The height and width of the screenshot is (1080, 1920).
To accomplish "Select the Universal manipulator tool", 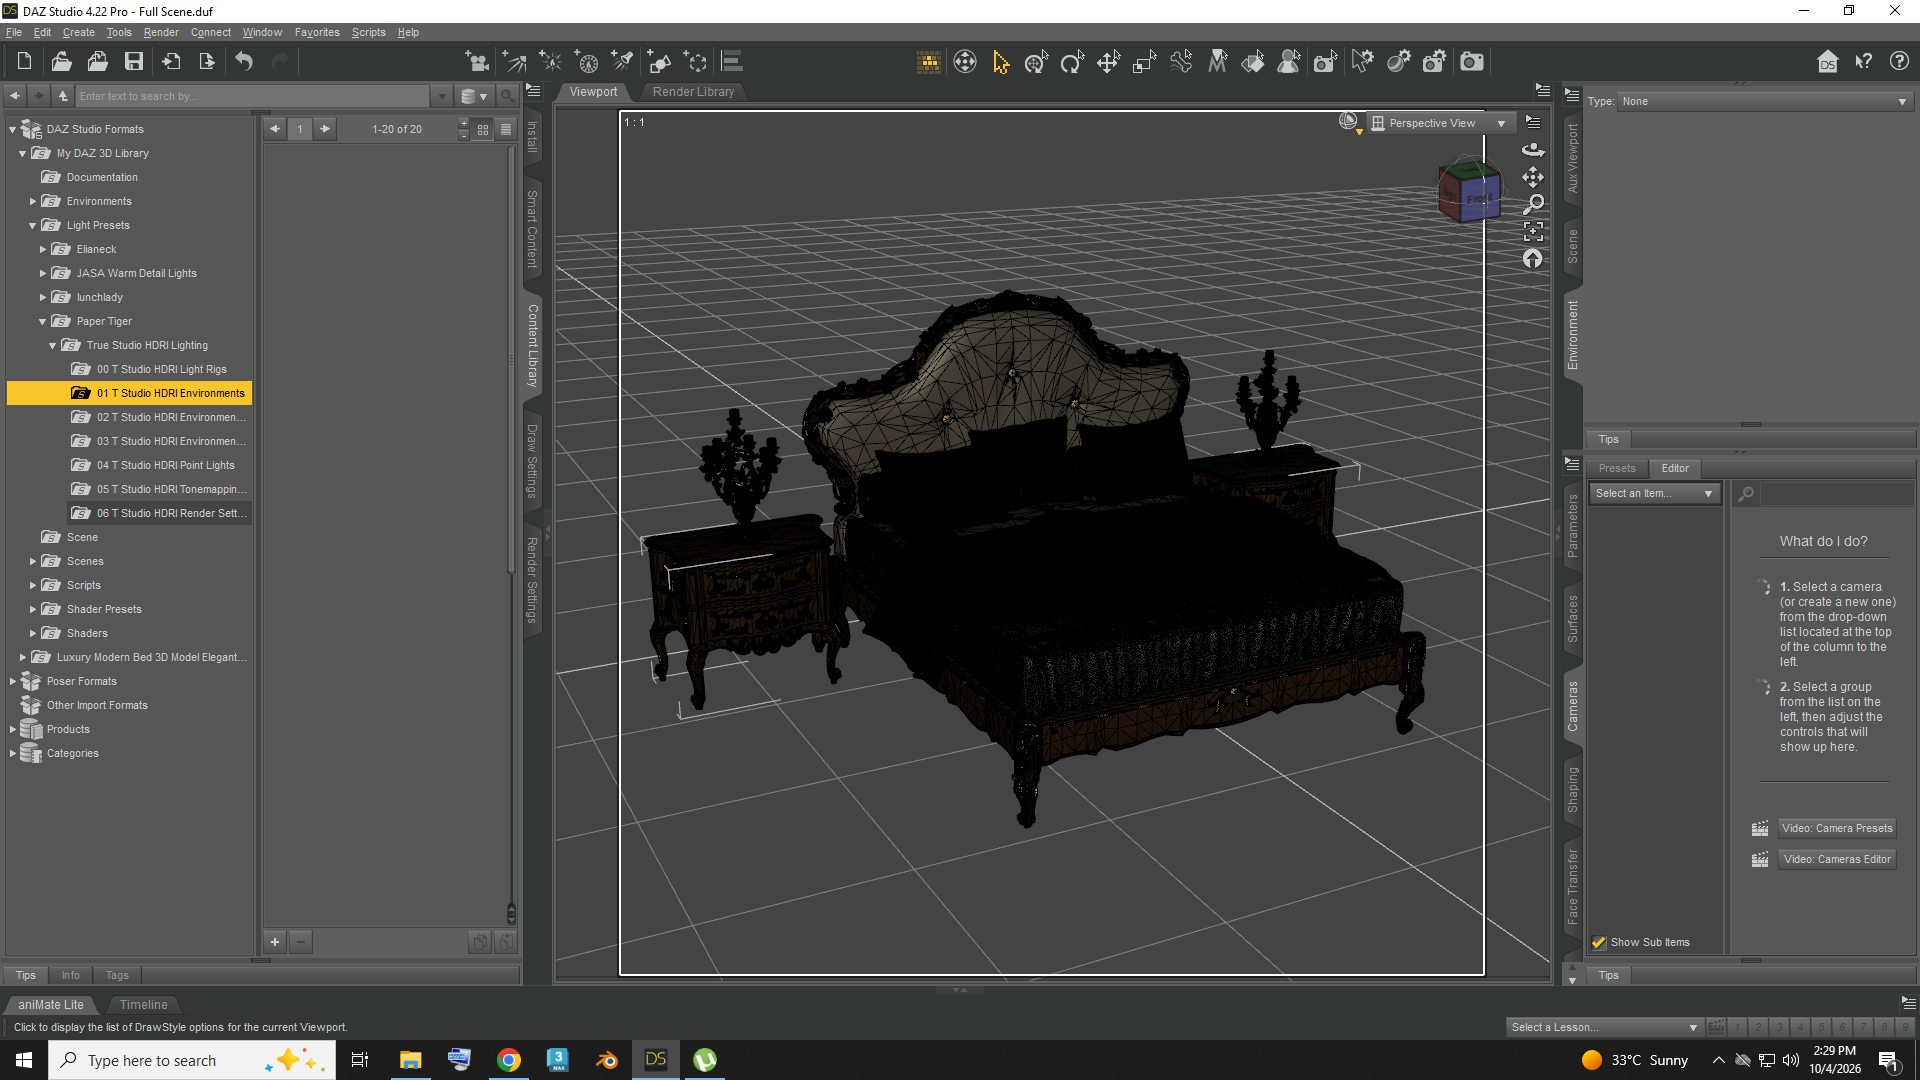I will [x=1036, y=62].
